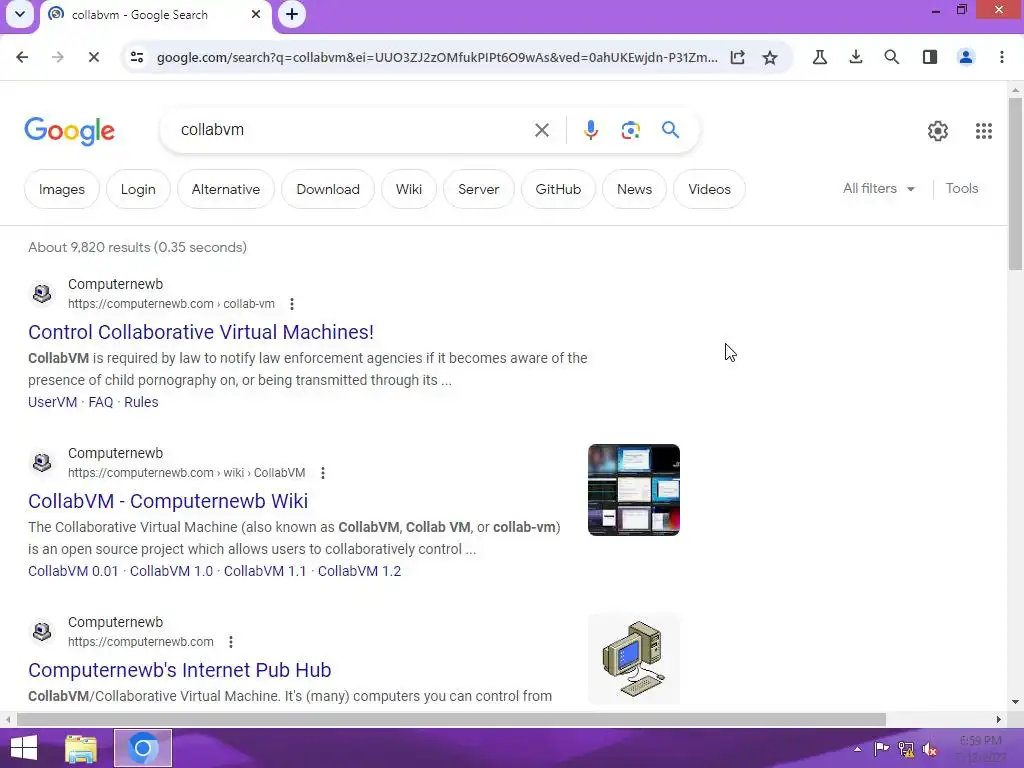Screen dimensions: 1024x768
Task: Open the CollabVM 0.01 sitelink
Action: [x=73, y=571]
